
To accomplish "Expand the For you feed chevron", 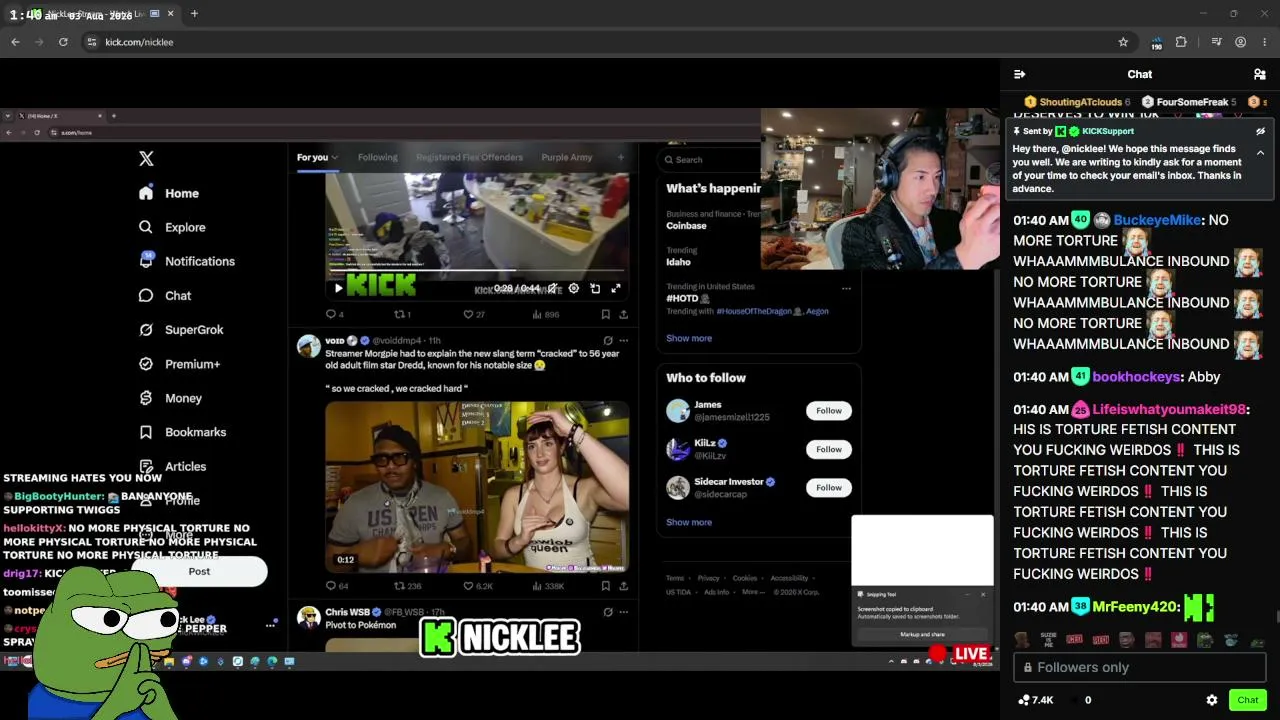I will pos(335,157).
